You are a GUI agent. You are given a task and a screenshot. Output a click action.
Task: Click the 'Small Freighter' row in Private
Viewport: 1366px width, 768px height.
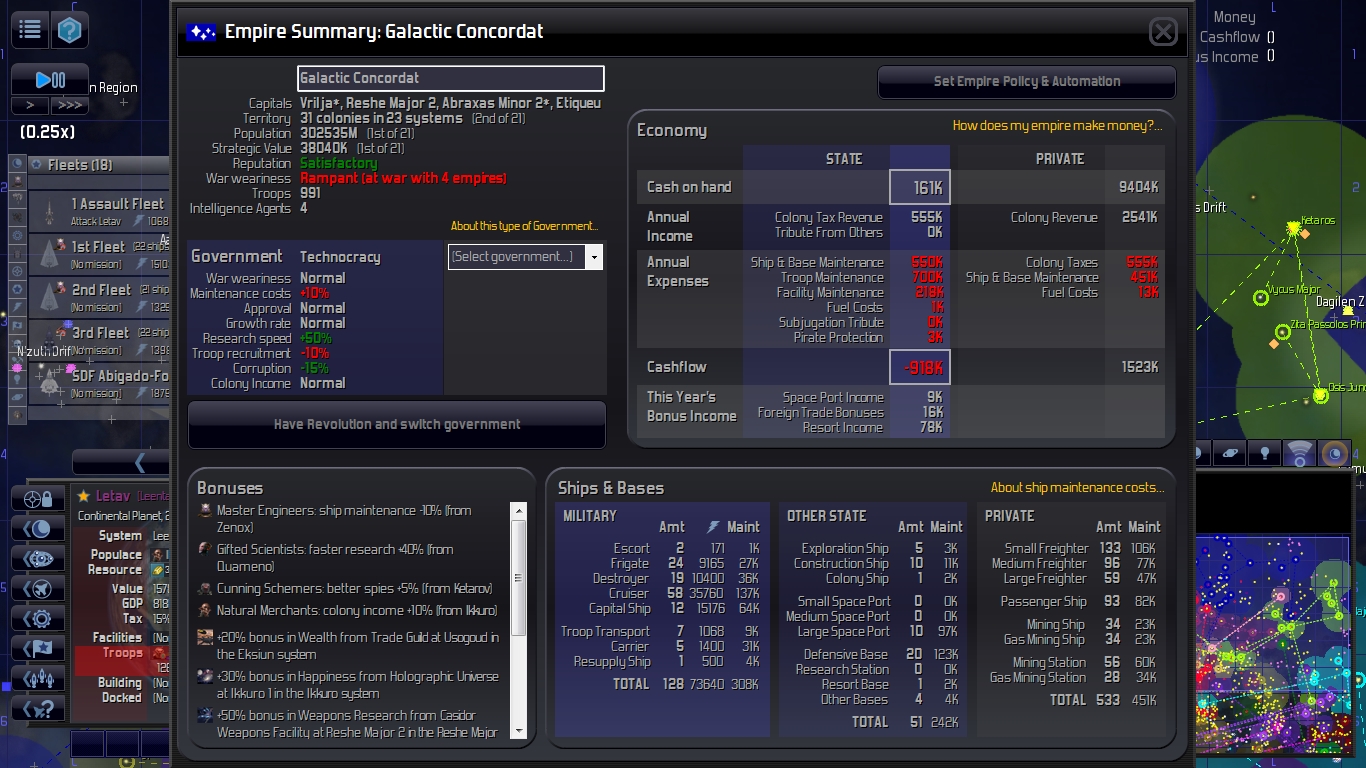(x=1071, y=548)
